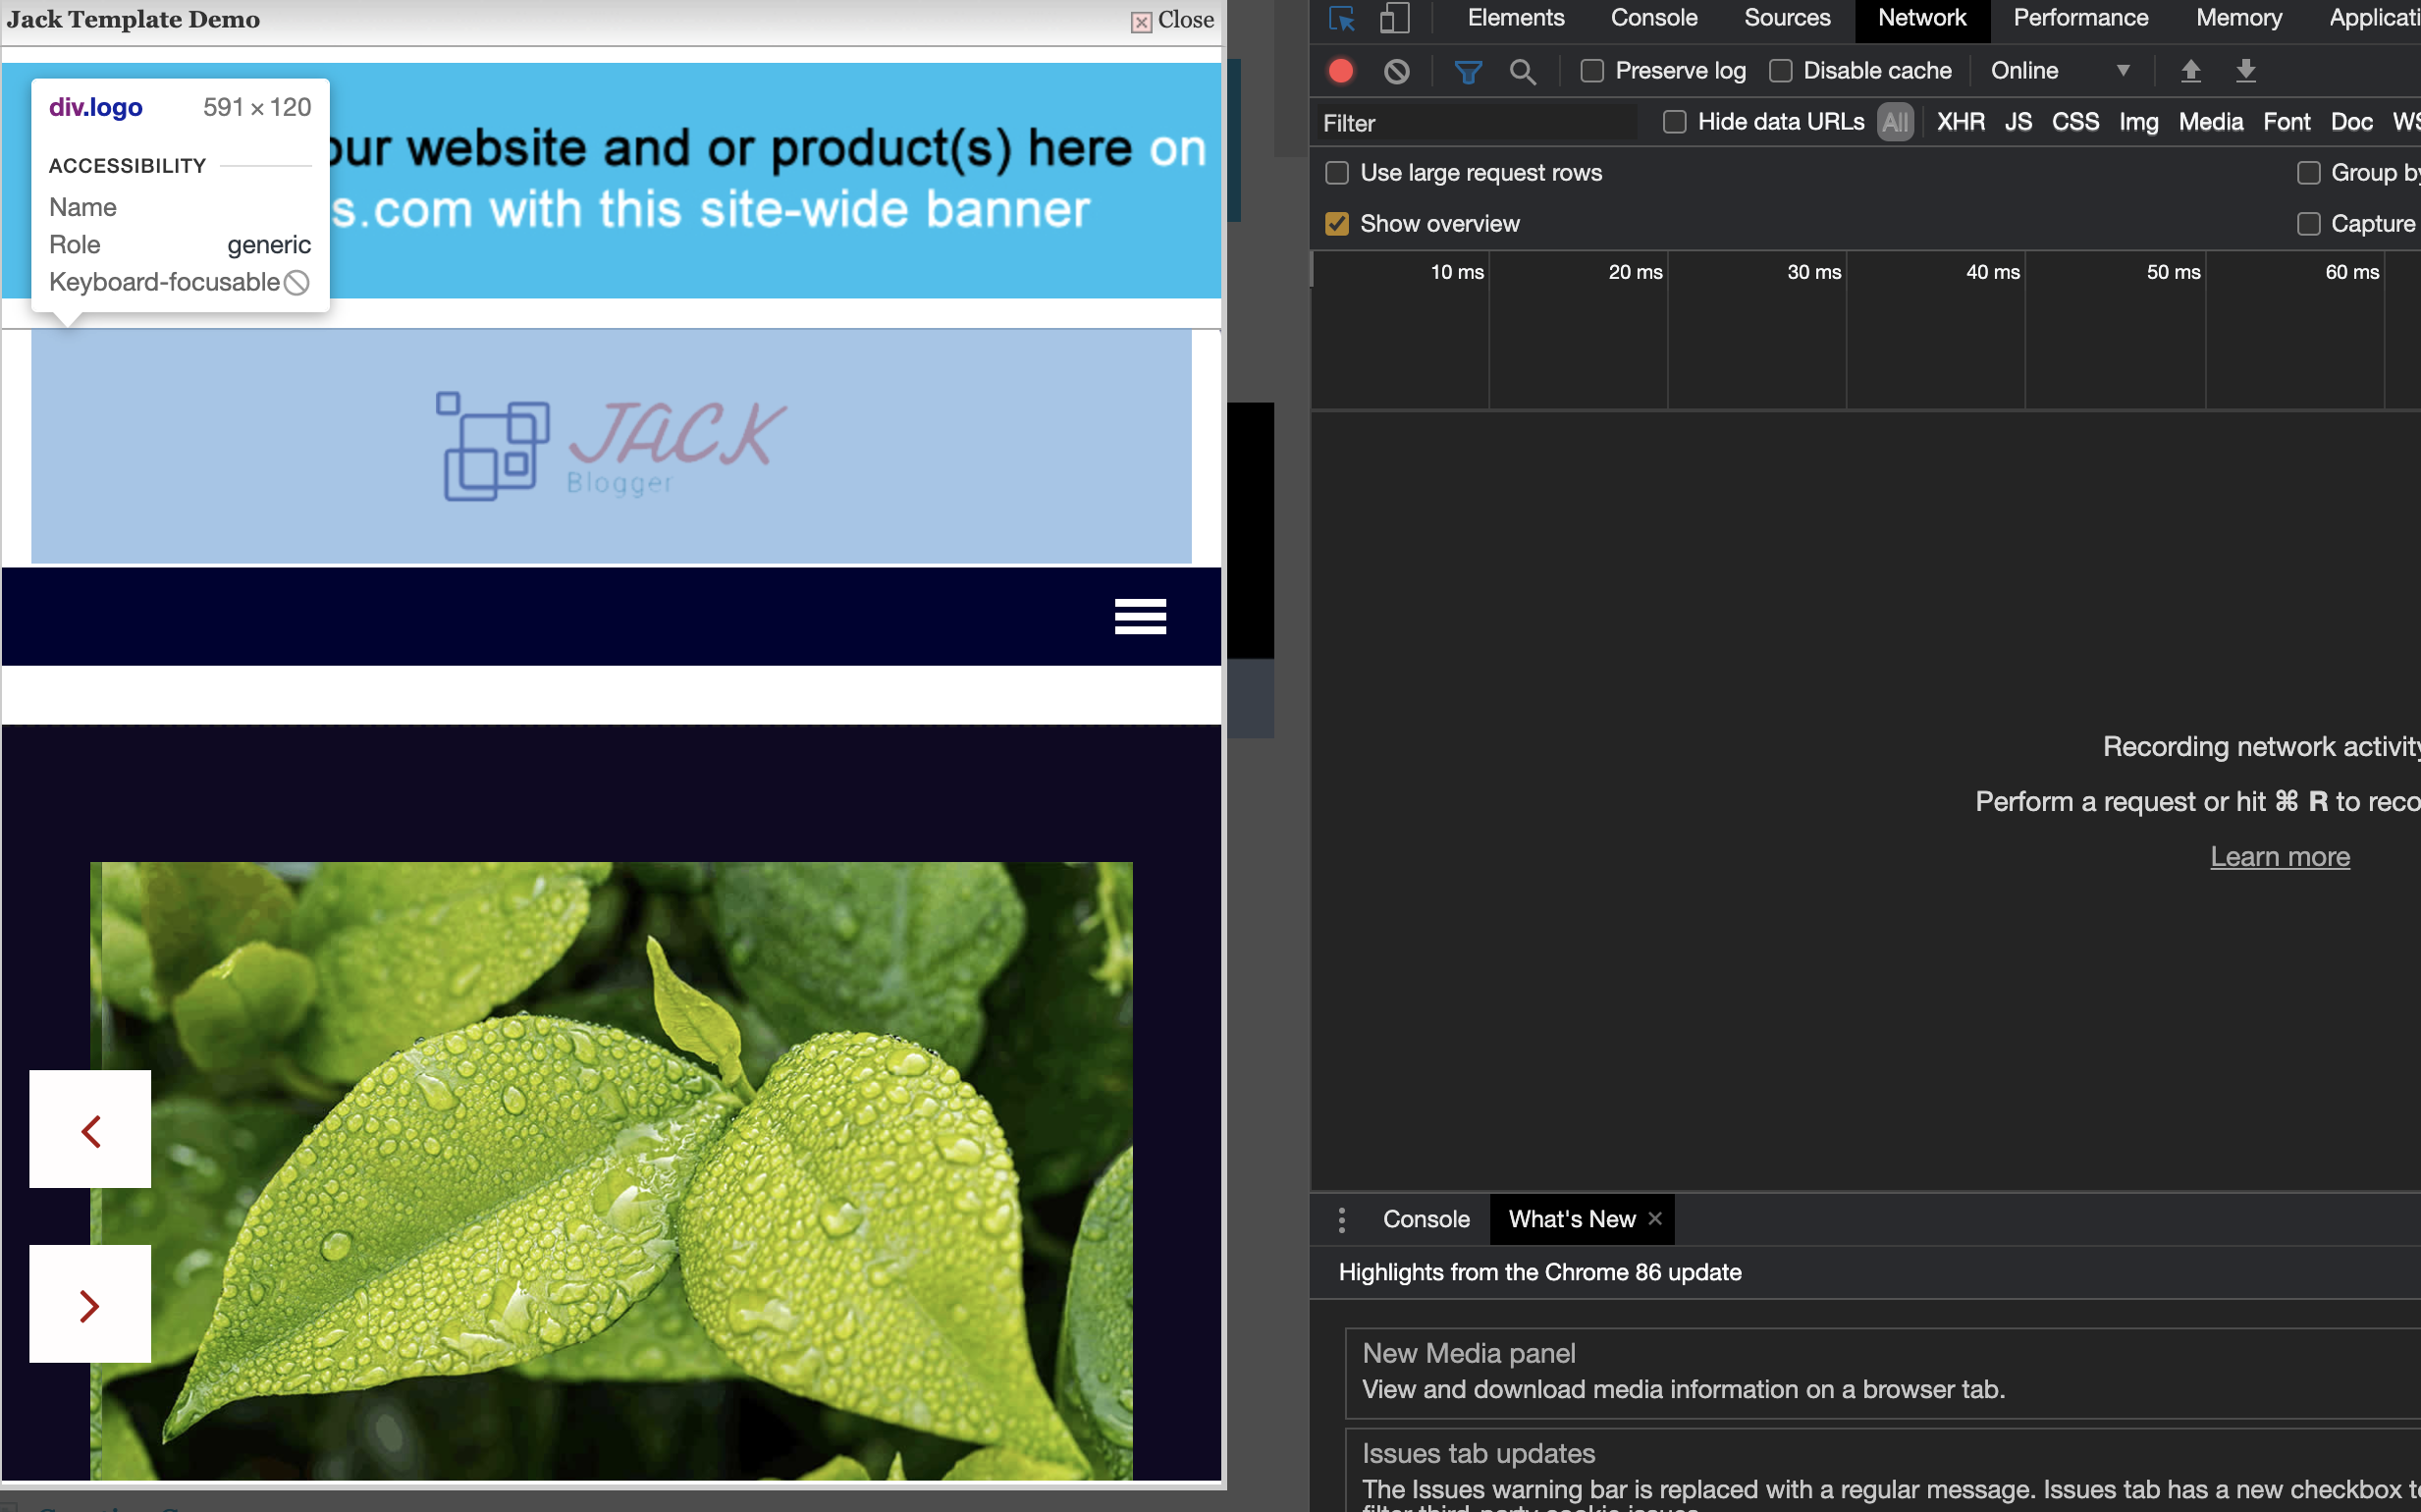The height and width of the screenshot is (1512, 2421).
Task: Click the inspect element picker icon
Action: [x=1341, y=19]
